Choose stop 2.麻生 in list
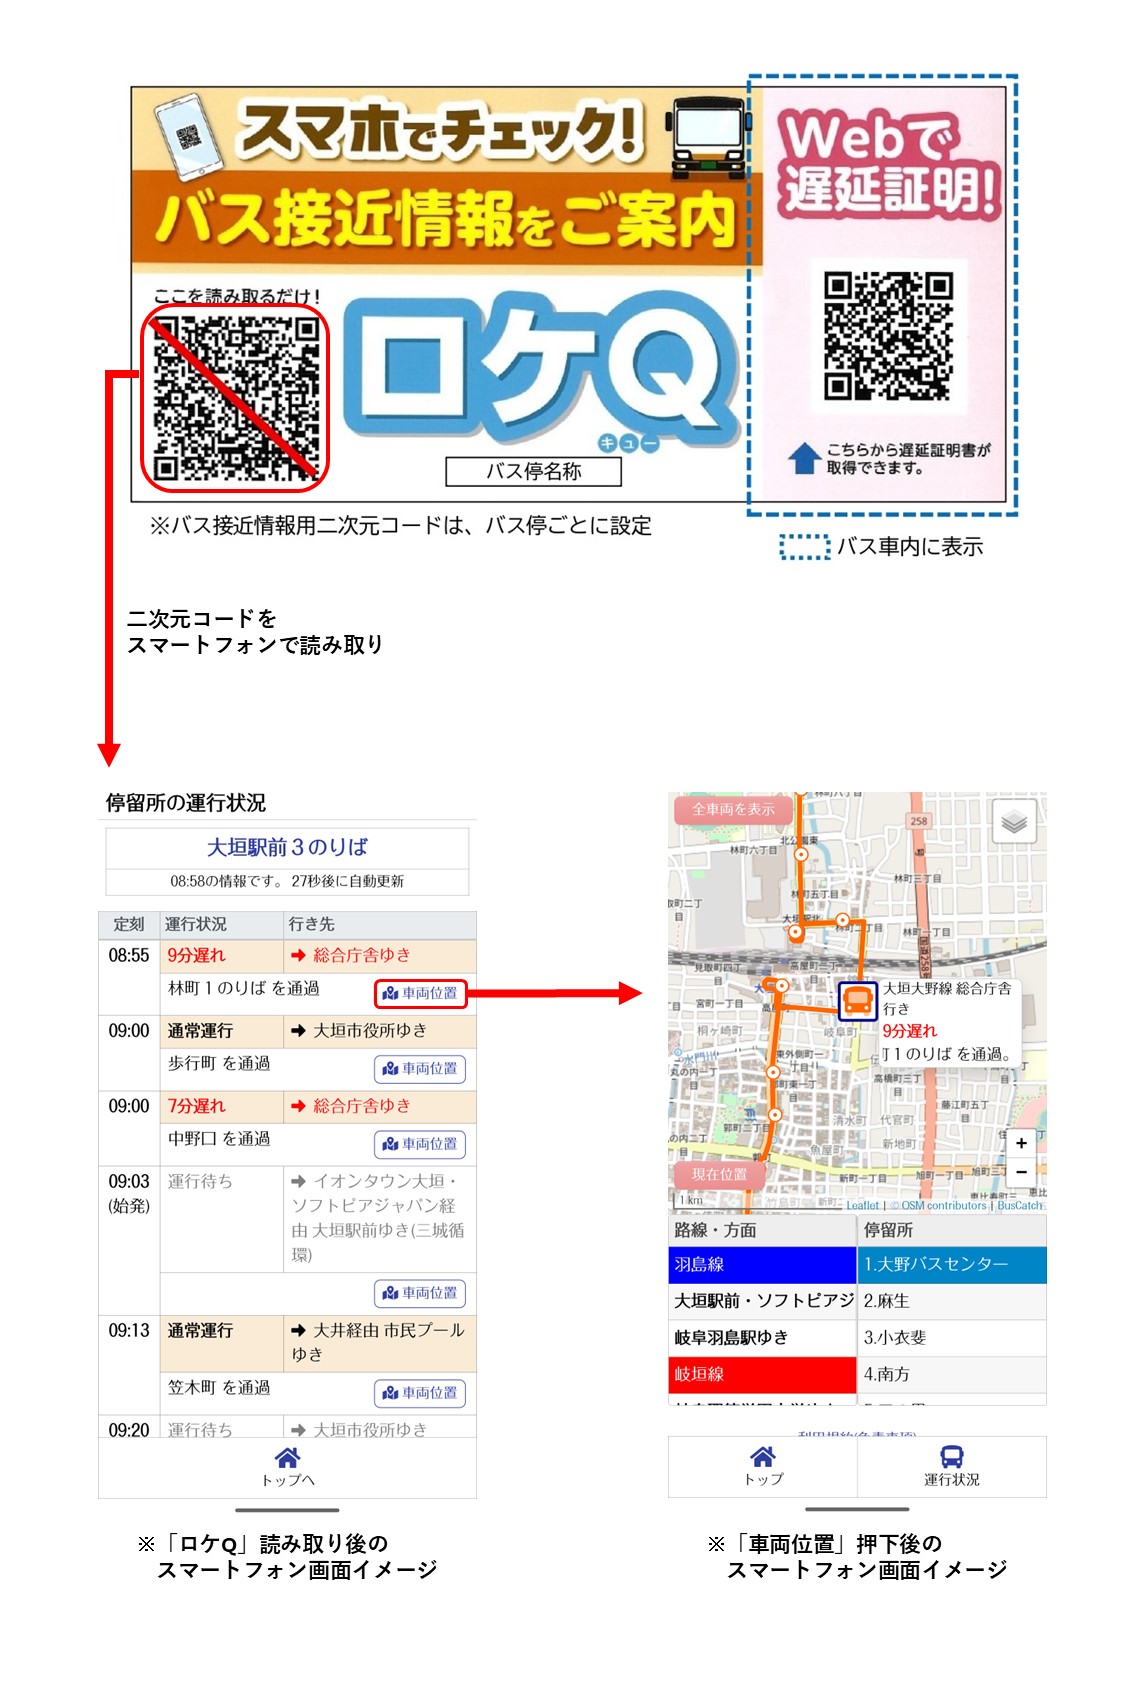 point(951,1301)
